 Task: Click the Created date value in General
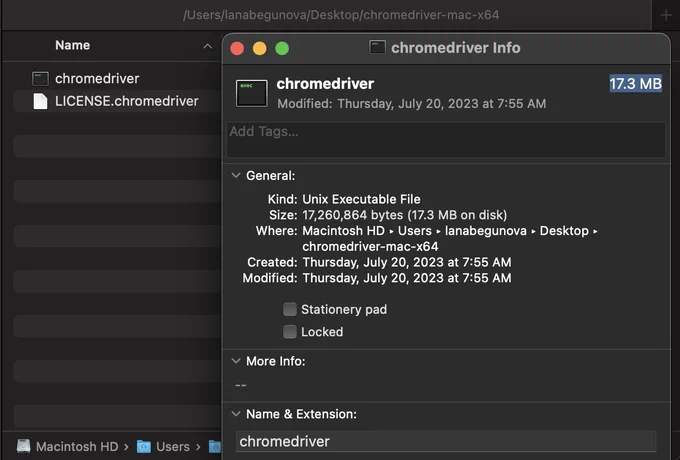(x=407, y=262)
